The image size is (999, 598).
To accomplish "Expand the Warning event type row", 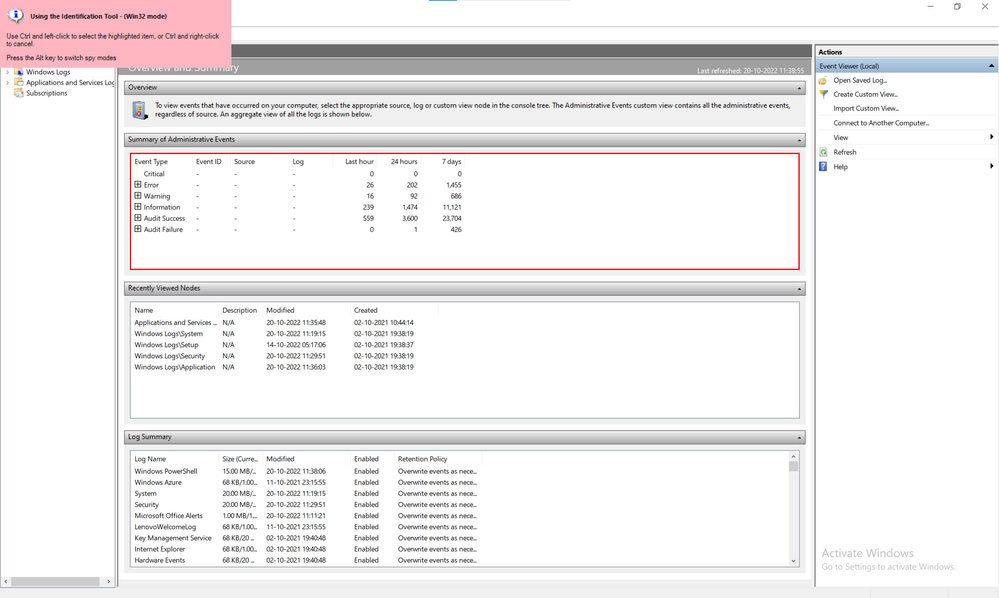I will click(x=138, y=196).
